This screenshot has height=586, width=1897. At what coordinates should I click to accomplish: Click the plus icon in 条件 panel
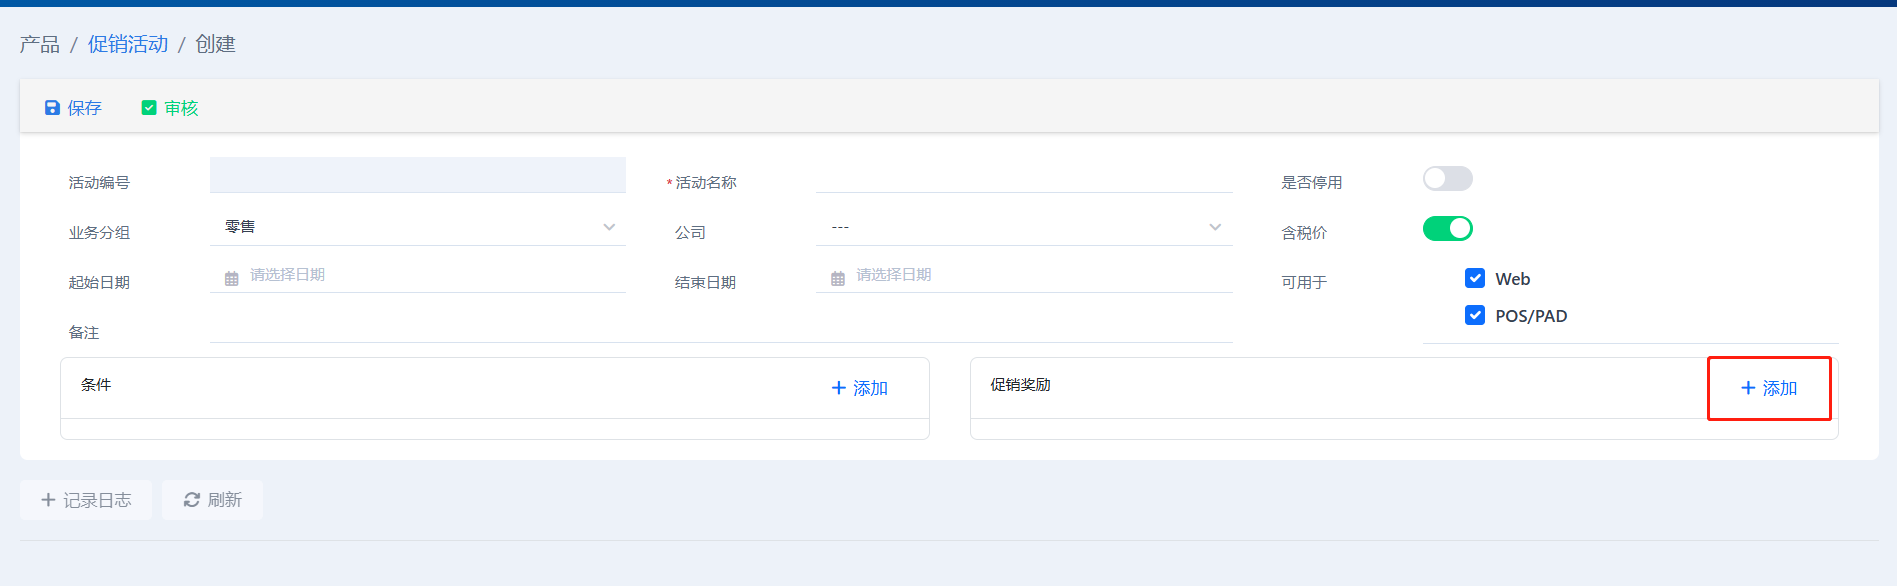click(839, 388)
